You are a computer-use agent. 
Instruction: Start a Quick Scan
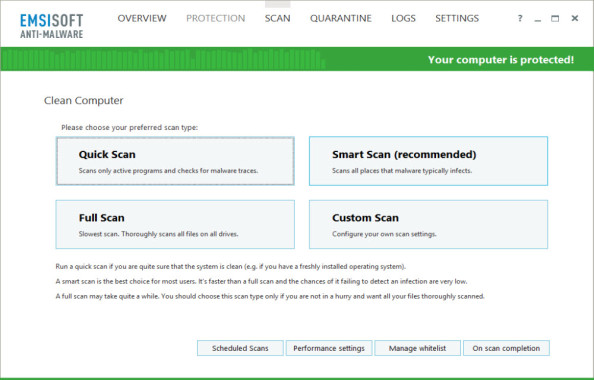[x=175, y=161]
